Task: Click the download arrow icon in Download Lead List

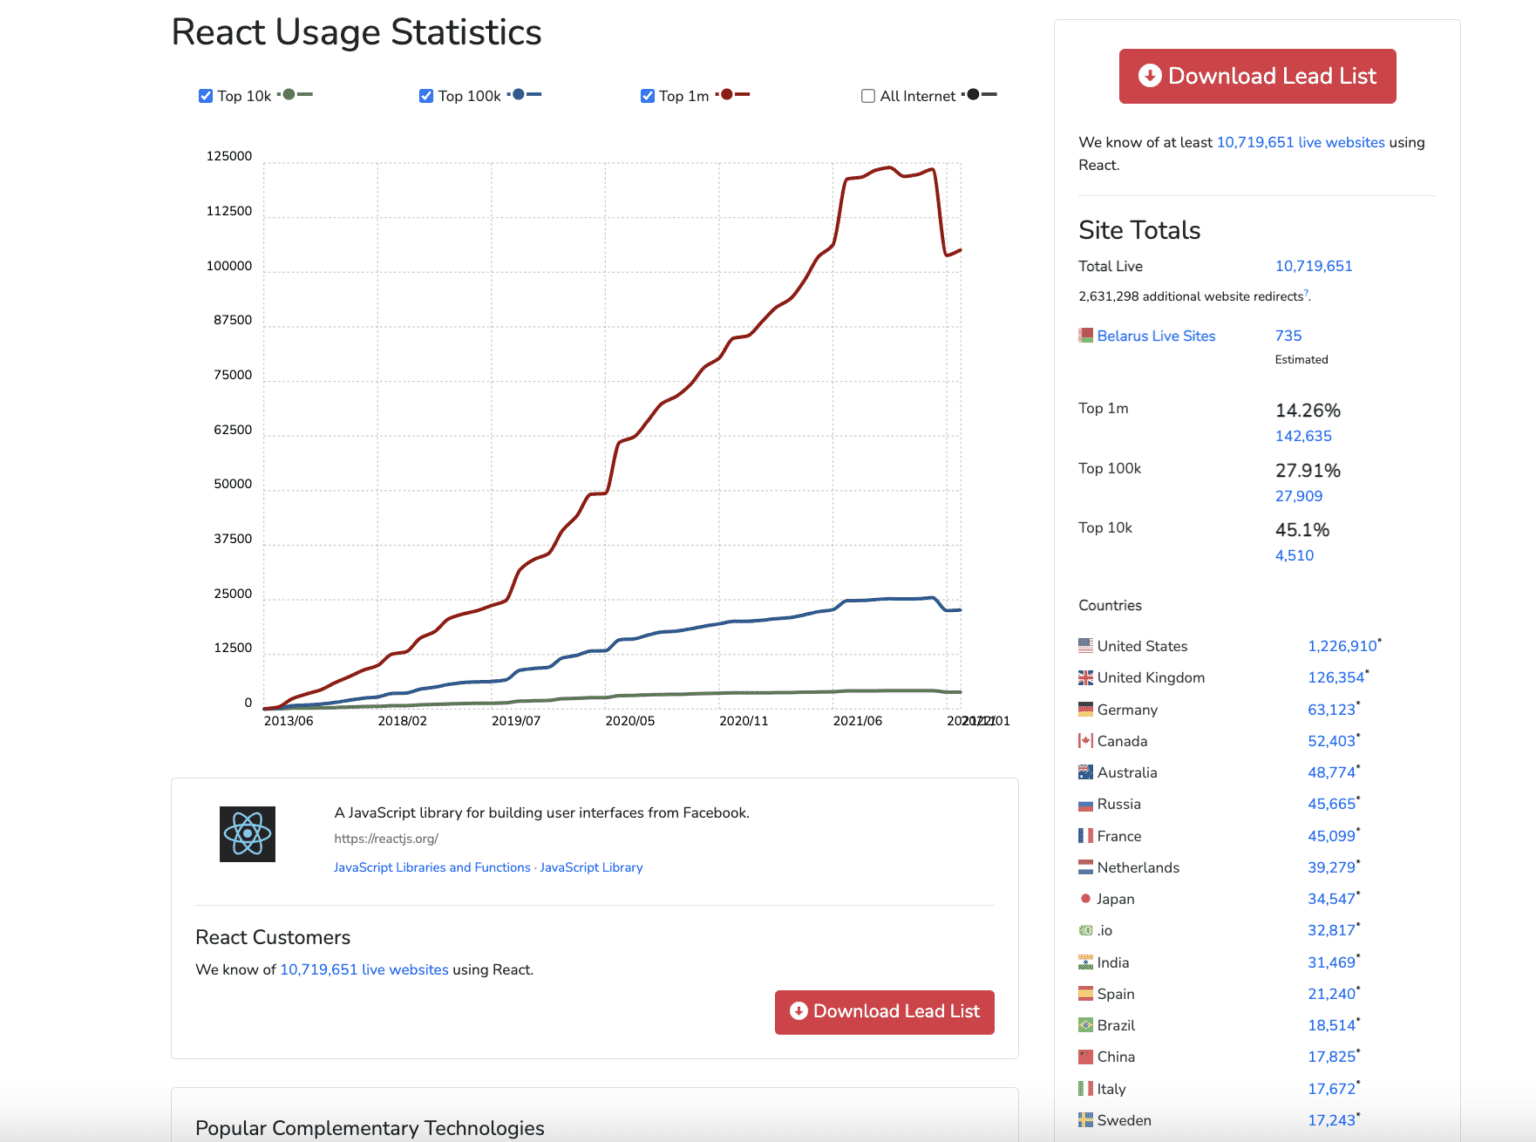Action: point(1148,75)
